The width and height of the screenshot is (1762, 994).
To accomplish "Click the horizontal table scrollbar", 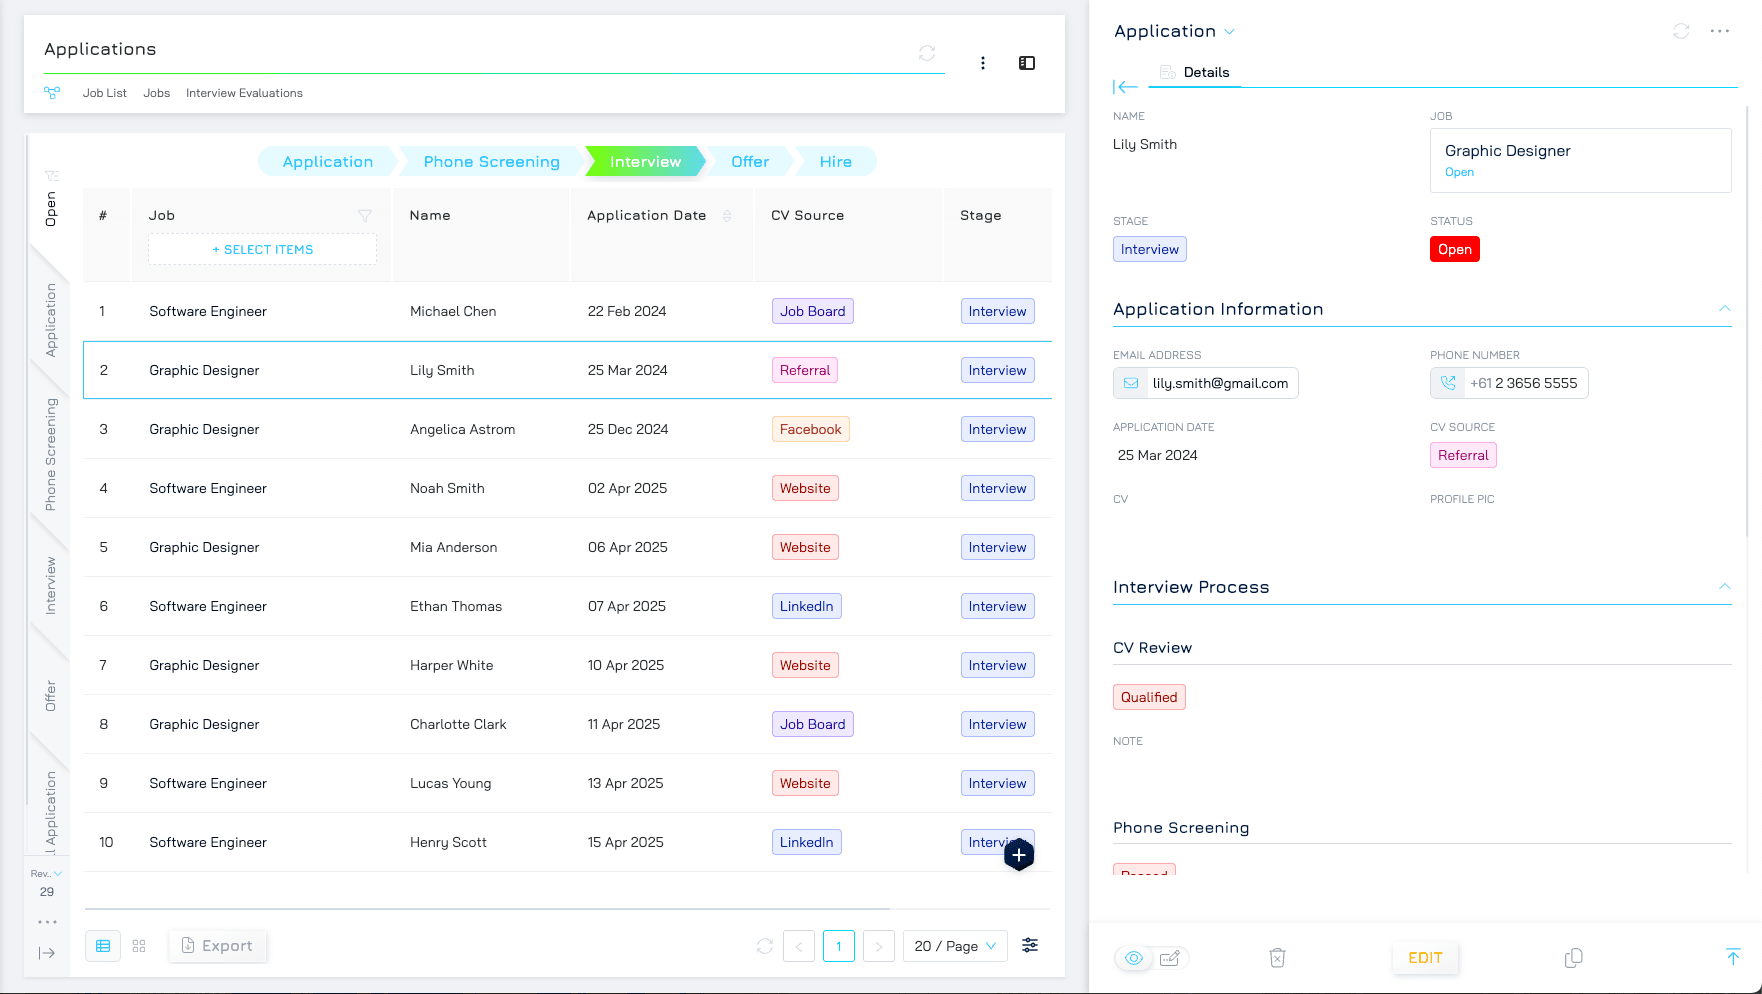I will click(487, 909).
